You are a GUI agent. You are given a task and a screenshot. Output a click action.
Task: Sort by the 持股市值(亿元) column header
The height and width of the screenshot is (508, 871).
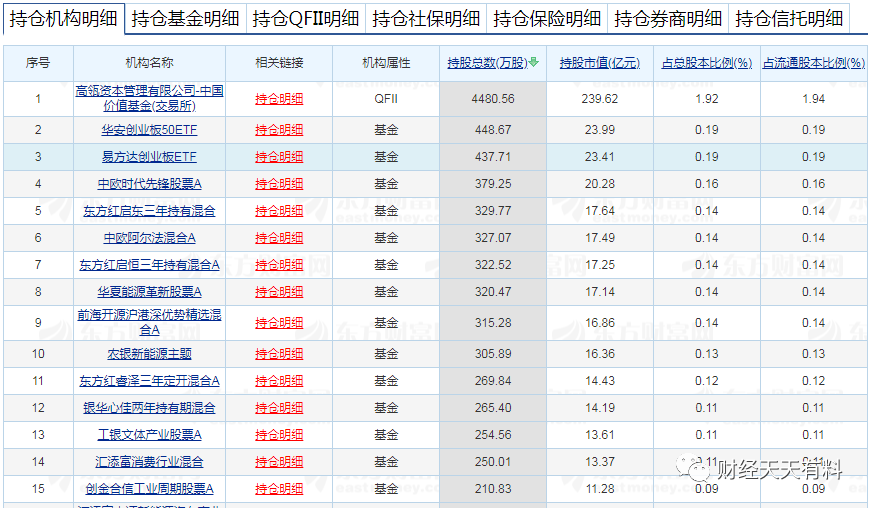599,63
